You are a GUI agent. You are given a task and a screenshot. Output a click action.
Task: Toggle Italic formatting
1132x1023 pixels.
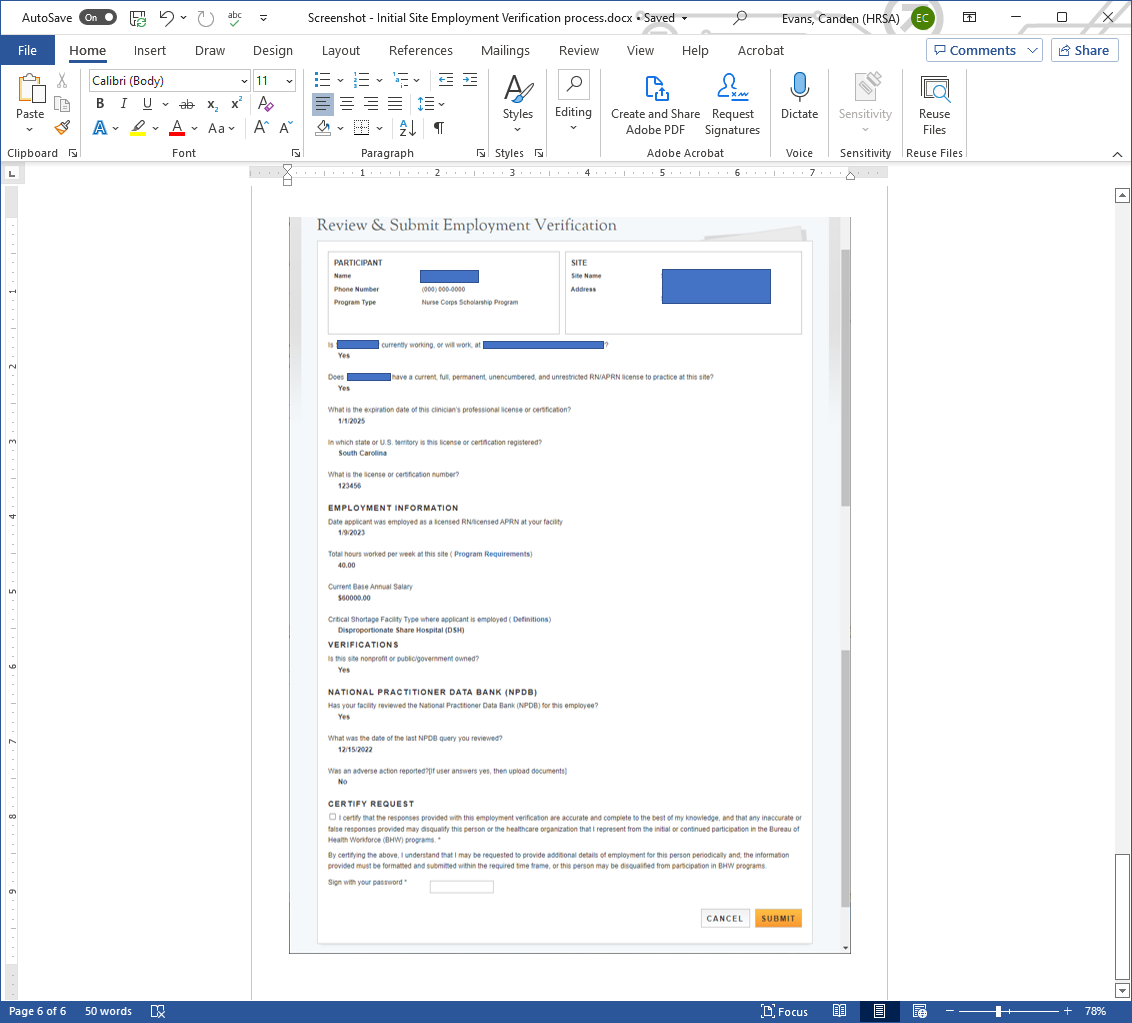click(124, 104)
